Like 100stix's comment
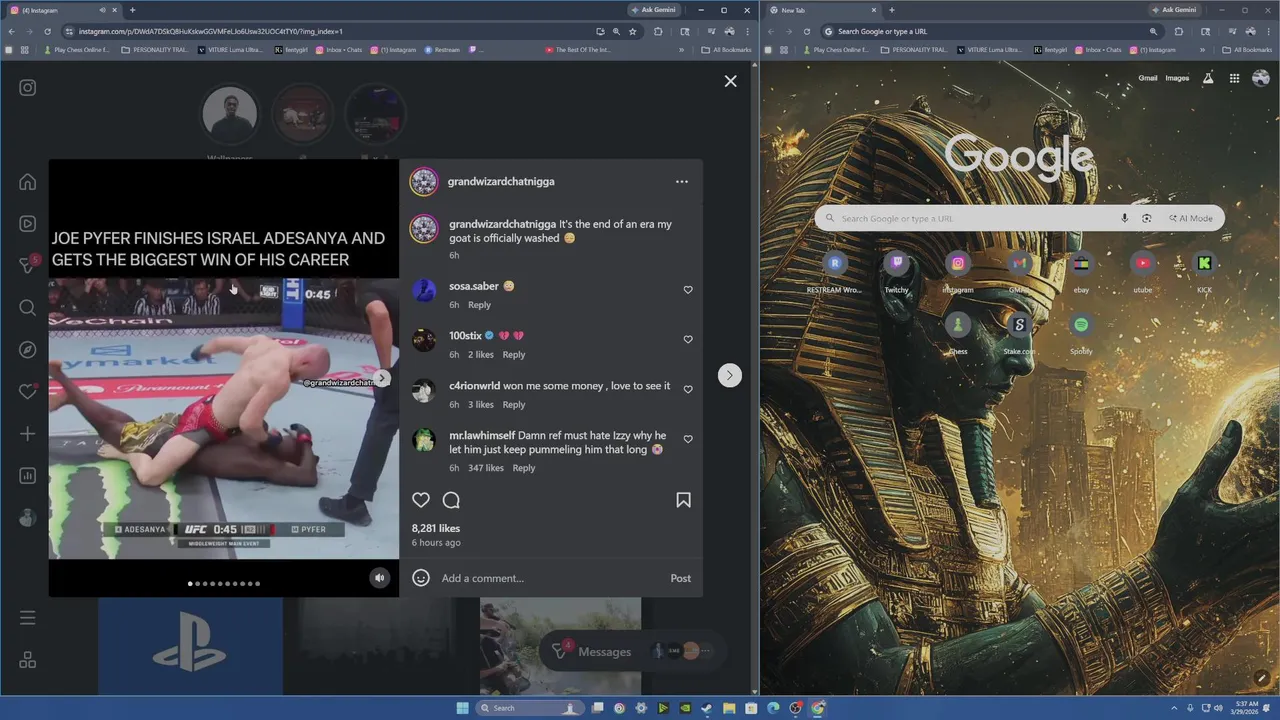1280x720 pixels. (x=688, y=340)
